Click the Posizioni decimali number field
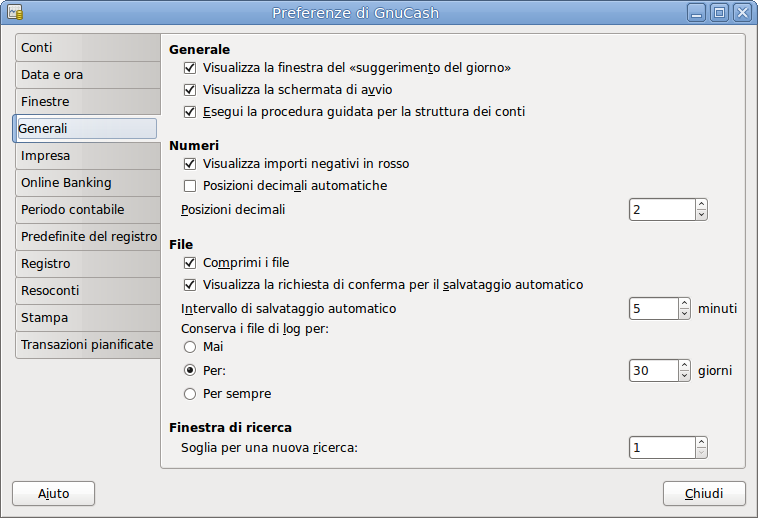The width and height of the screenshot is (758, 518). pos(661,210)
